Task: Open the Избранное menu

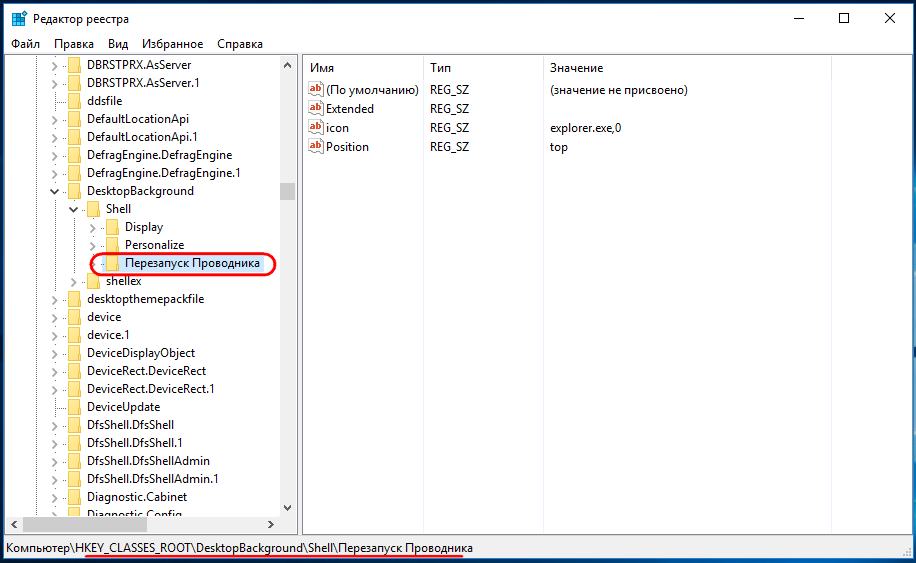Action: coord(172,44)
